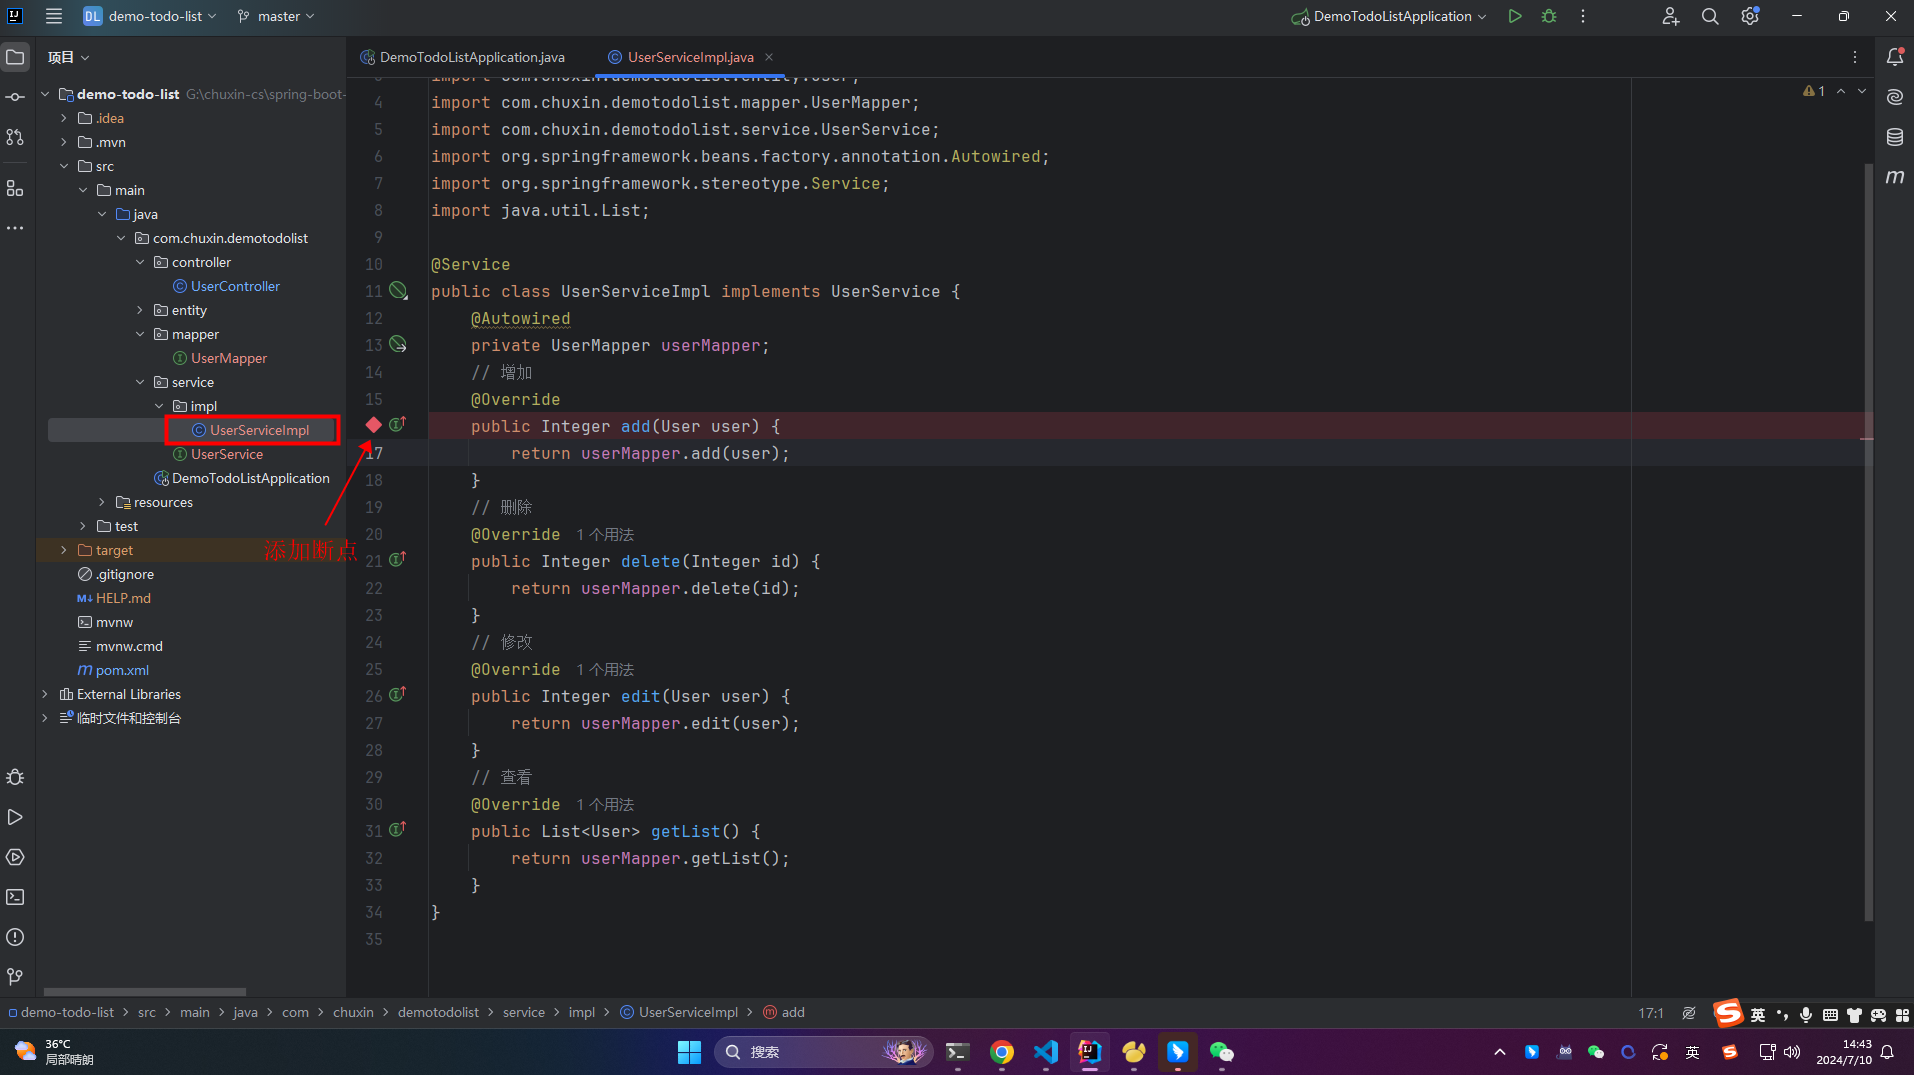Viewport: 1914px width, 1075px height.
Task: Open DemoTodoListApplication run configuration dropdown
Action: click(1389, 16)
